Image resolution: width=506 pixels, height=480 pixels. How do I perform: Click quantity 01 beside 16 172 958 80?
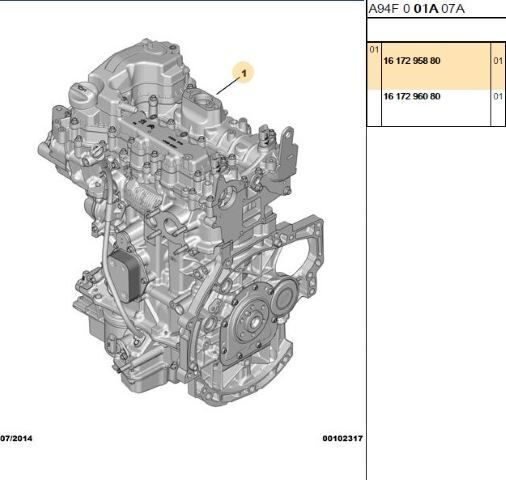(x=498, y=61)
